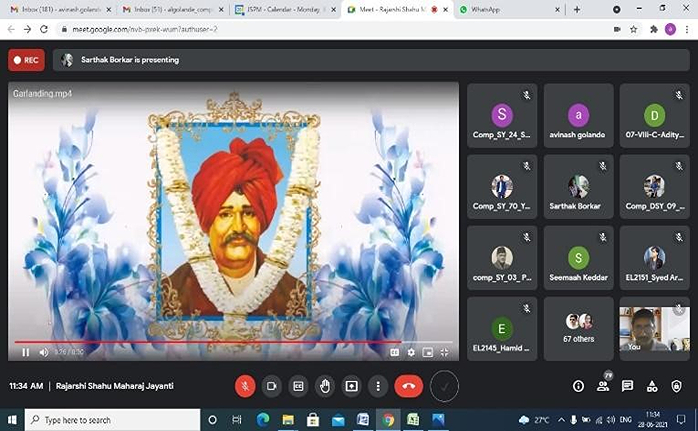Switch to Inbox (51) Gmail tab
This screenshot has height=431, width=698.
tap(171, 9)
